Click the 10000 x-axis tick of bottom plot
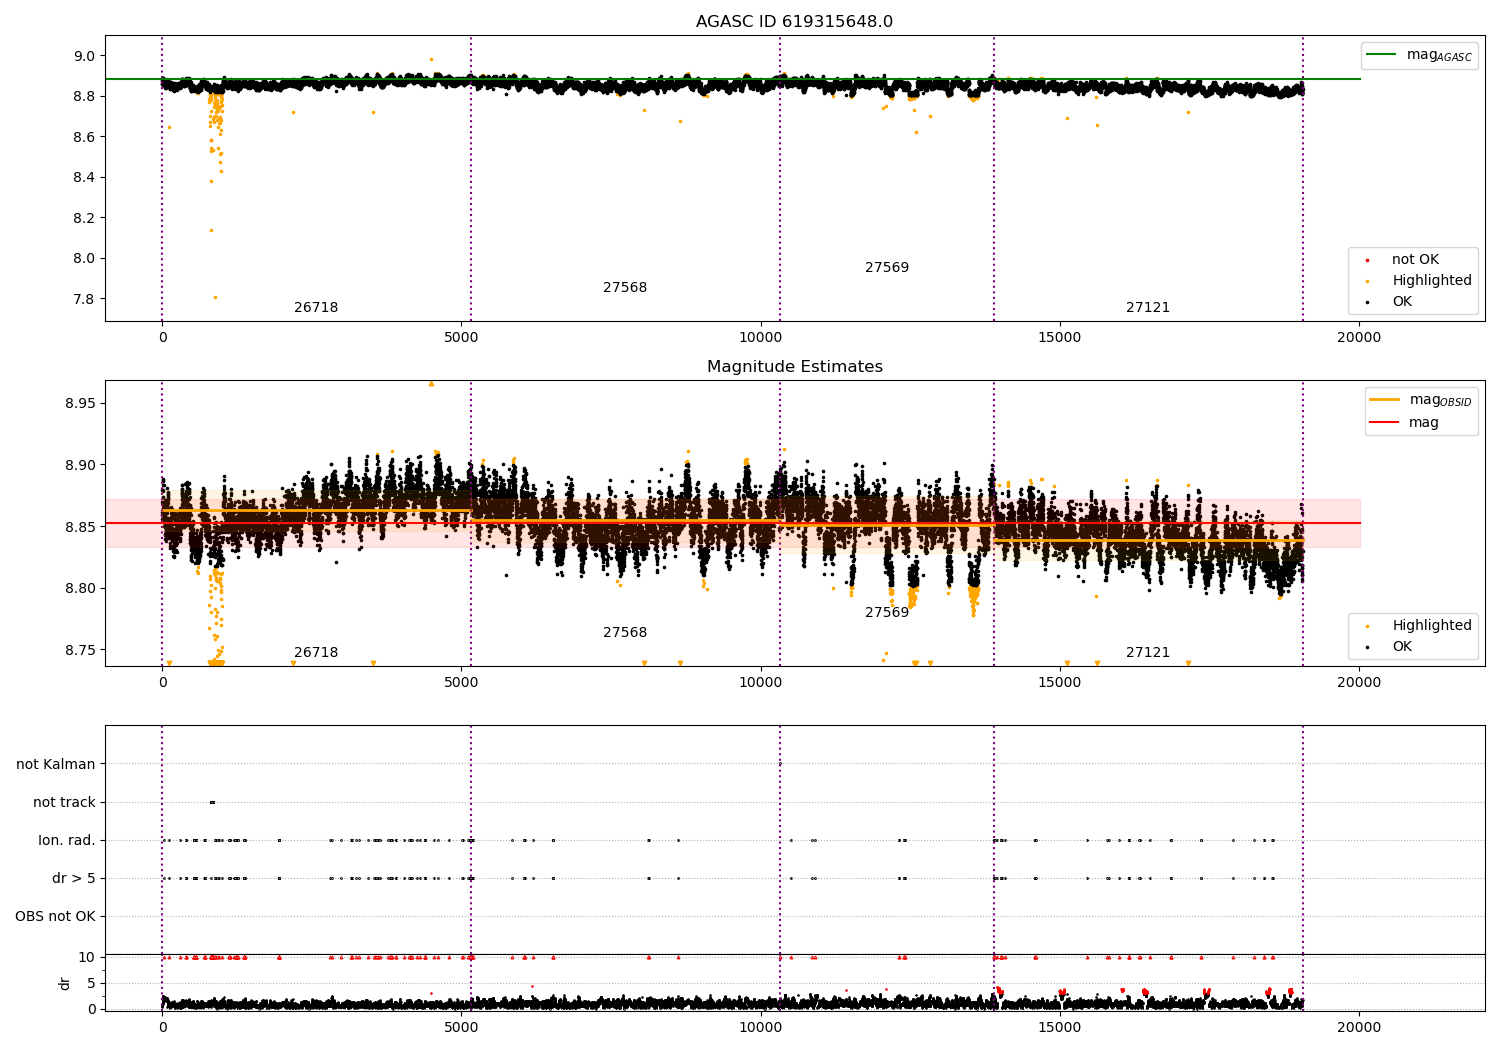1500x1050 pixels. [760, 1027]
